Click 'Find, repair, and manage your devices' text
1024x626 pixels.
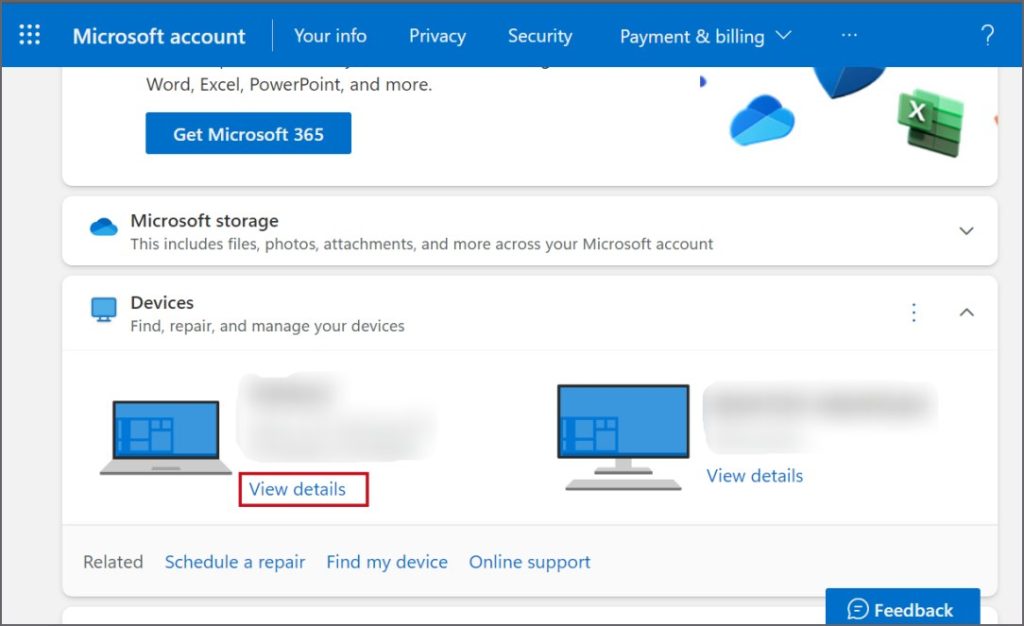[x=267, y=326]
